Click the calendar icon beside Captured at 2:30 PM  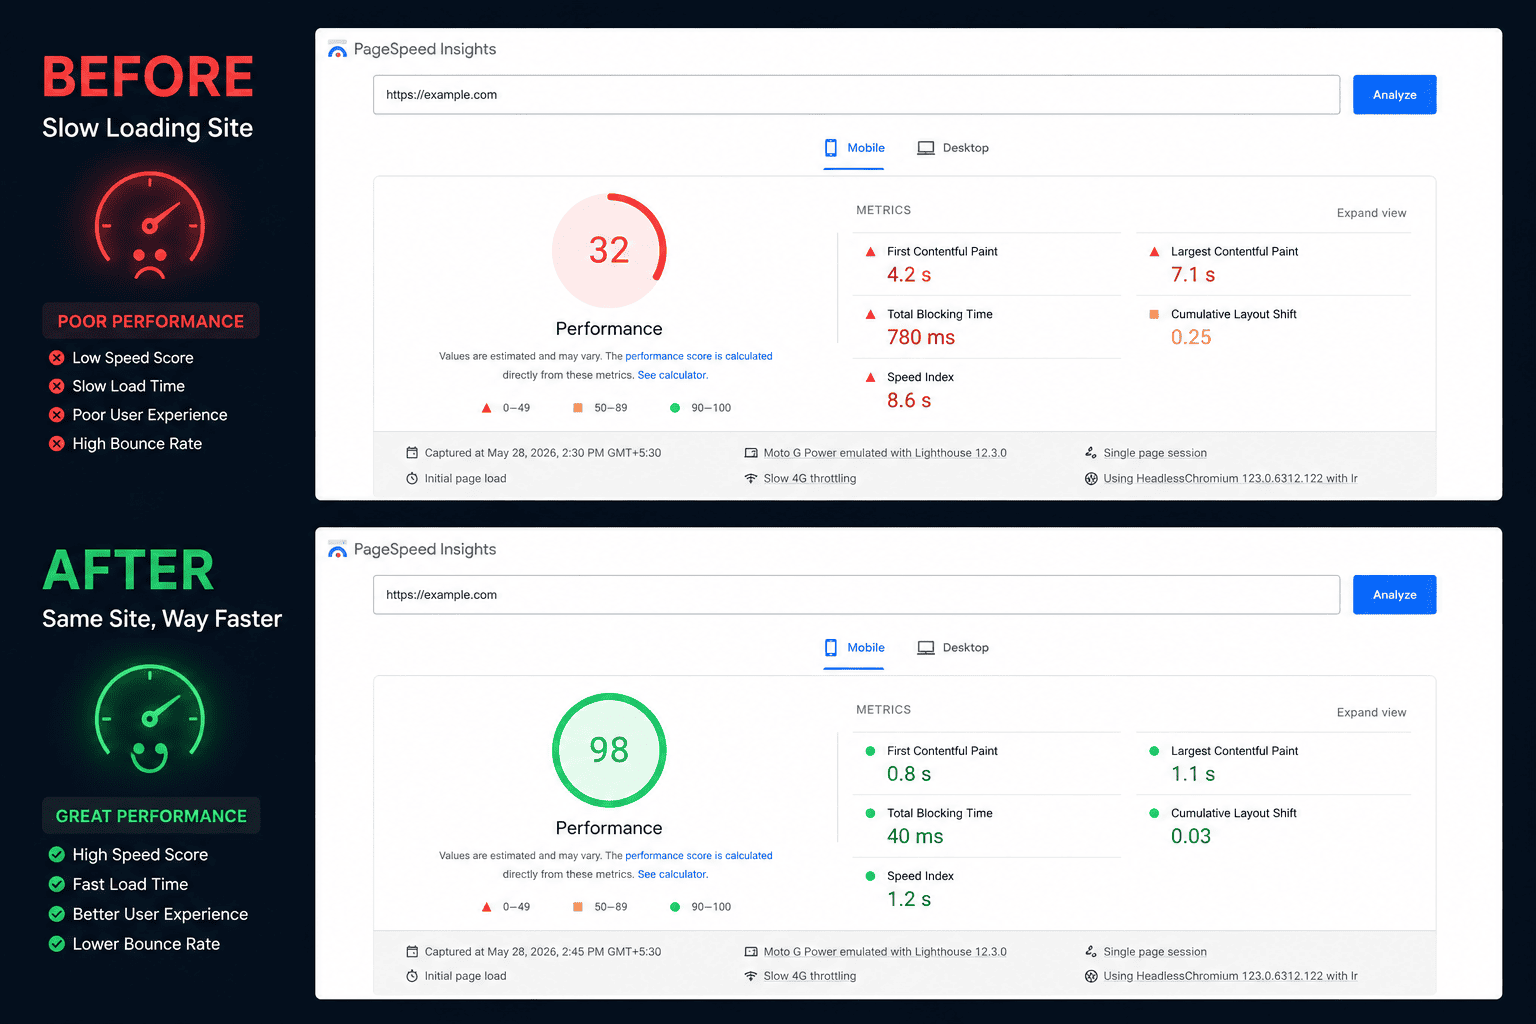(412, 453)
